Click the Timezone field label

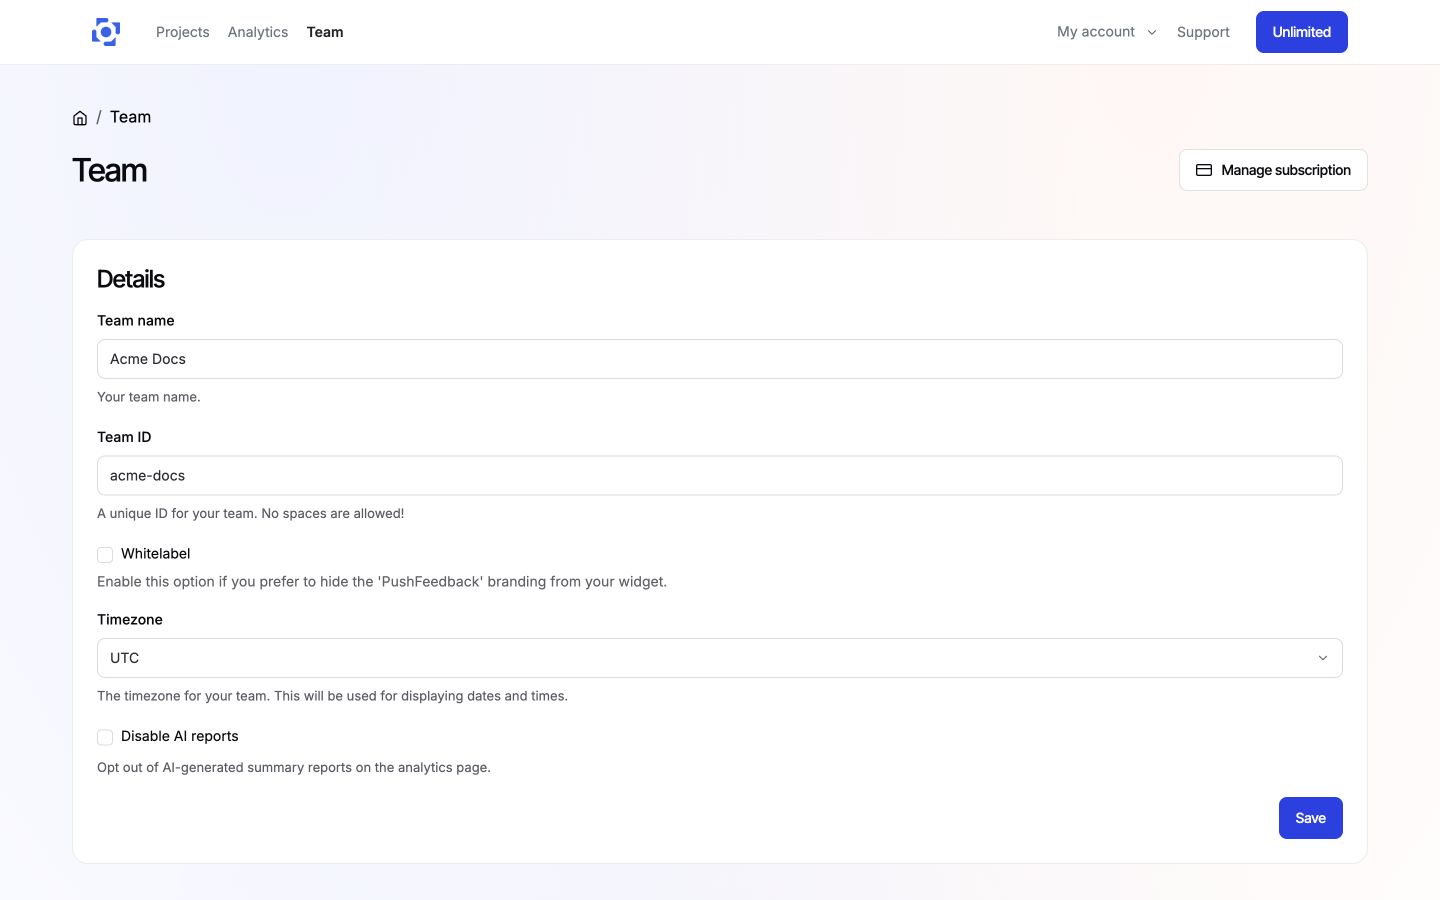tap(130, 620)
